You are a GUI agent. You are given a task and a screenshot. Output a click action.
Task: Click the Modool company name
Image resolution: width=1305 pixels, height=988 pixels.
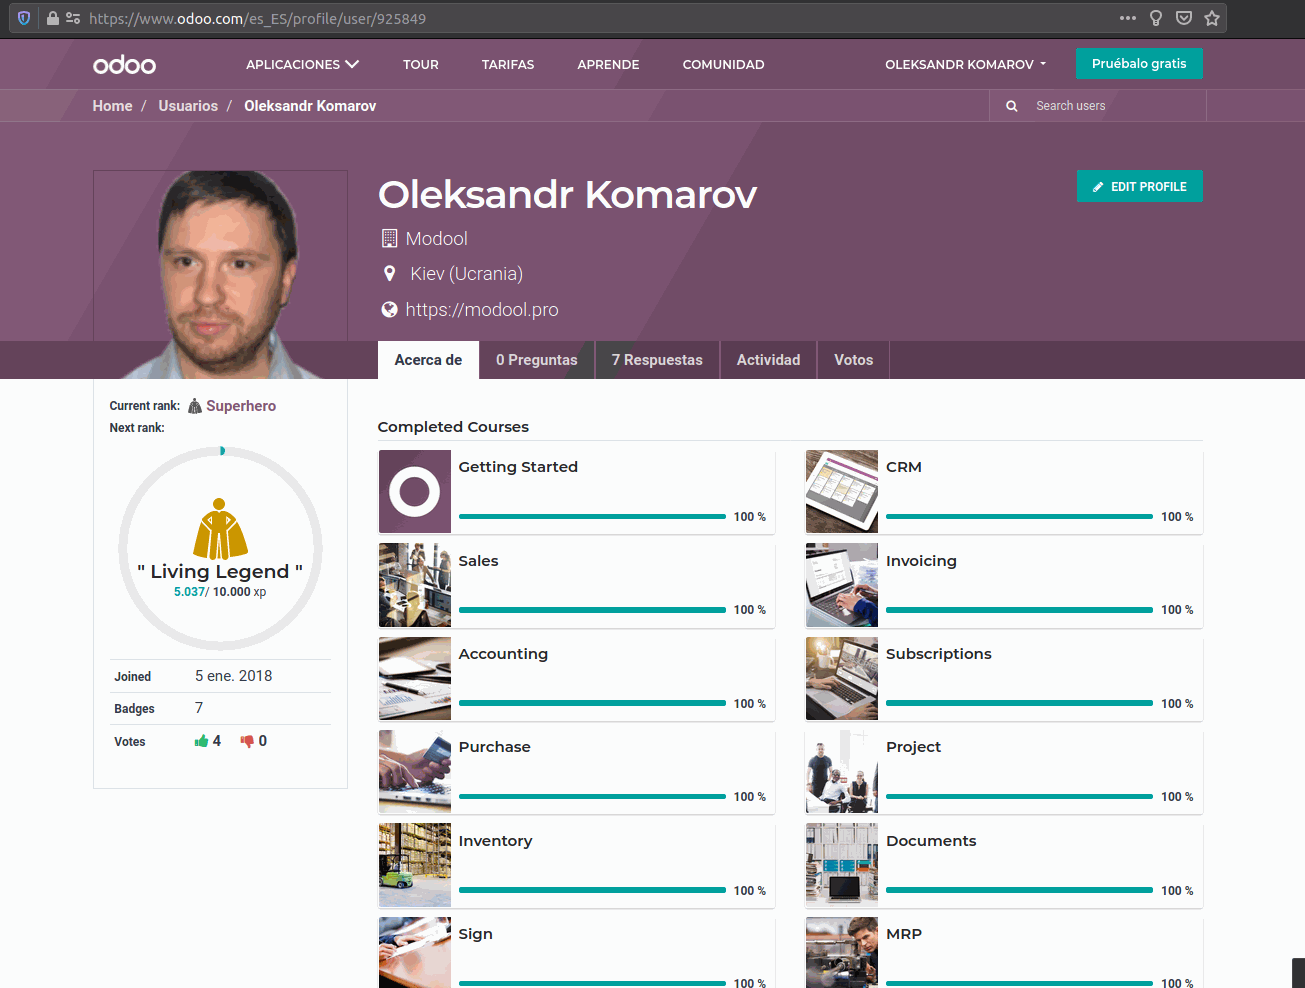coord(437,238)
